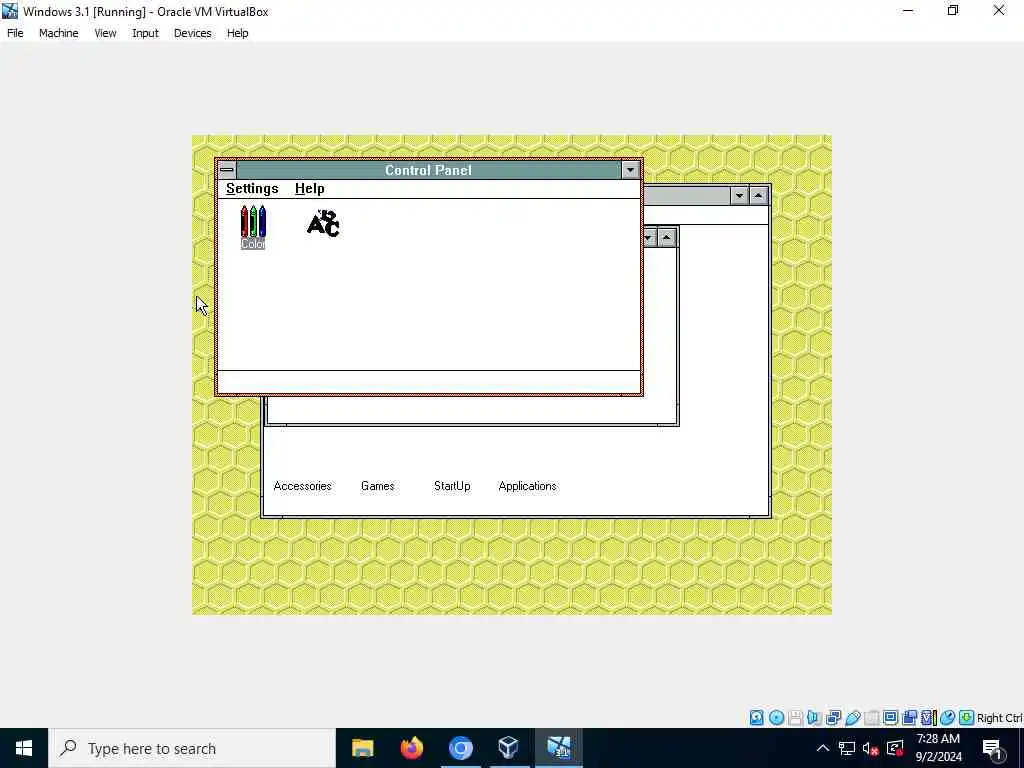Open the VirtualBox View menu
The height and width of the screenshot is (768, 1024).
105,33
